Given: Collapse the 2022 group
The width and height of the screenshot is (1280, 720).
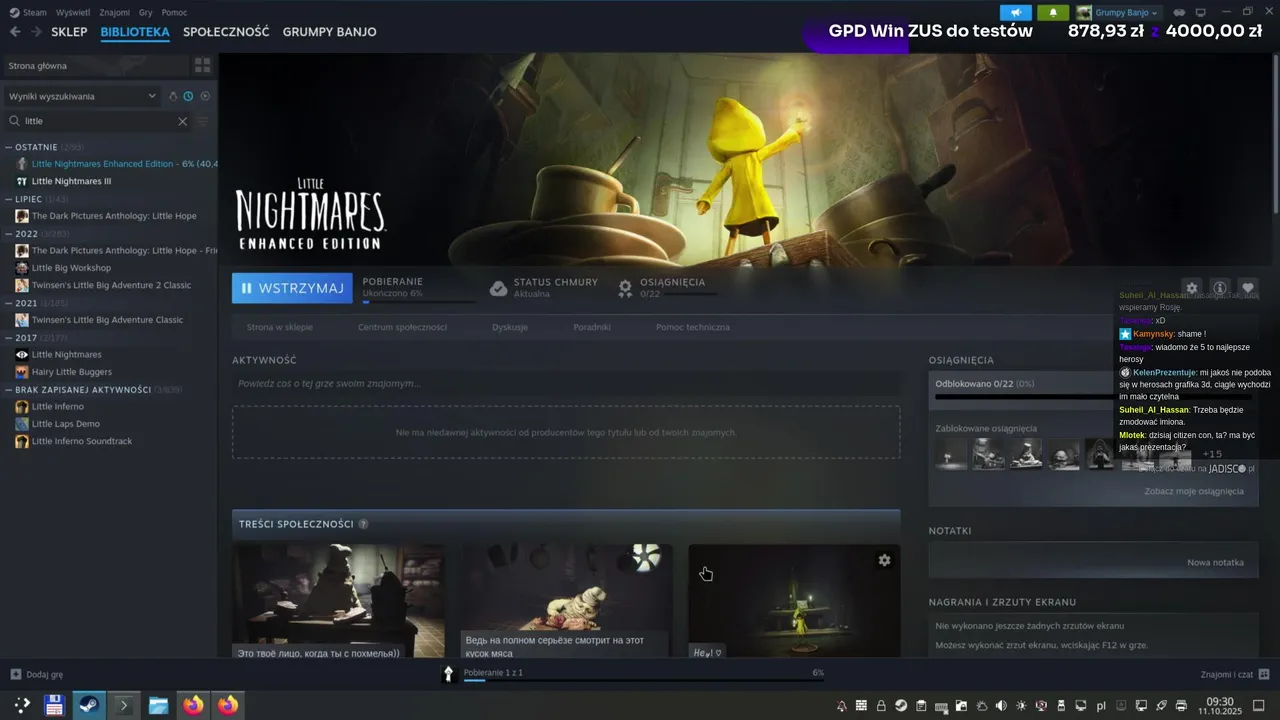Looking at the screenshot, I should (x=9, y=234).
